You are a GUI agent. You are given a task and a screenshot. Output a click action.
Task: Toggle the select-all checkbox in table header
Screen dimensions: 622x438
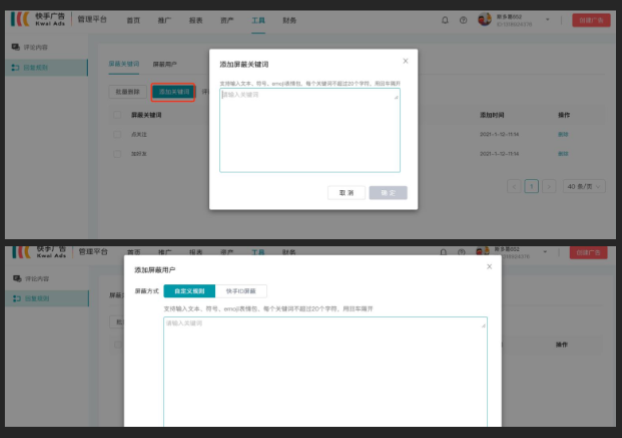[x=117, y=116]
